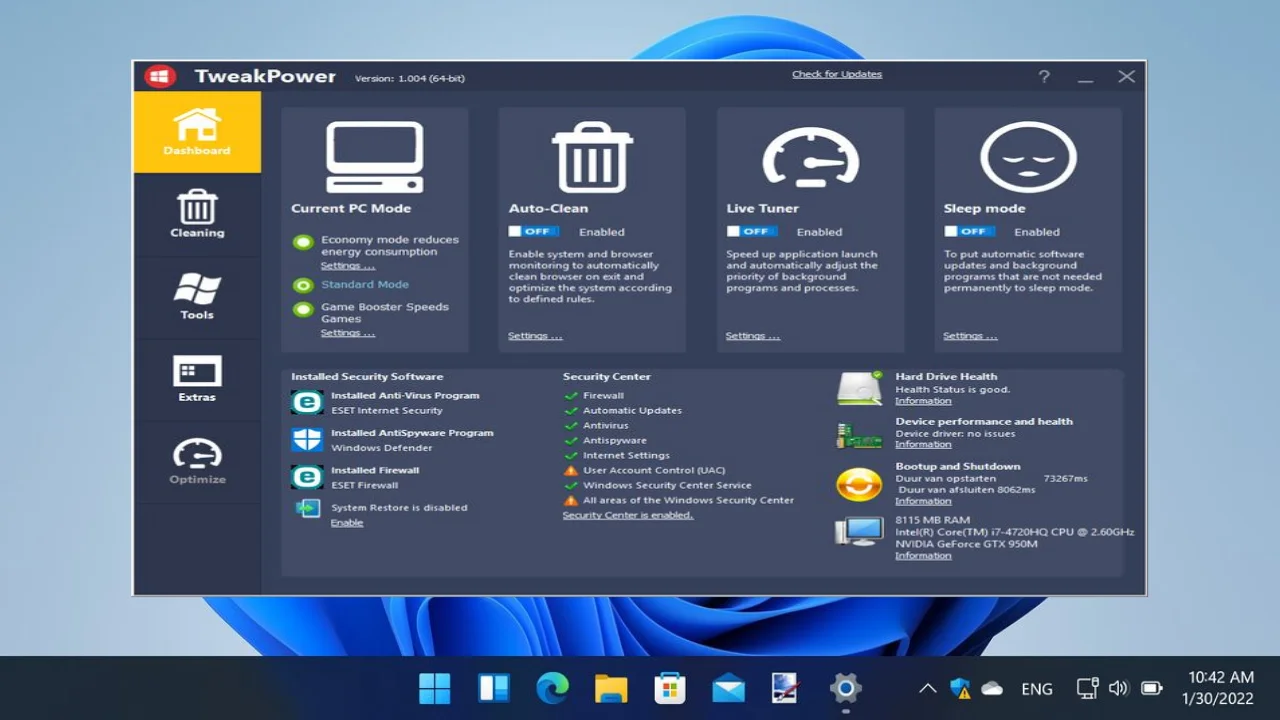Screen dimensions: 1280x720
Task: Go to the Optimize sidebar section
Action: coord(197,461)
